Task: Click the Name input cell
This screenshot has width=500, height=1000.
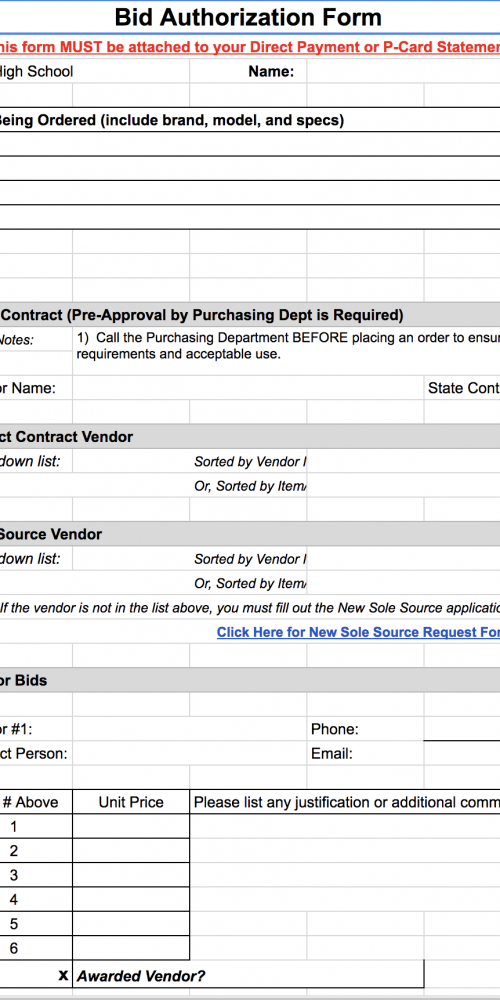Action: 403,71
